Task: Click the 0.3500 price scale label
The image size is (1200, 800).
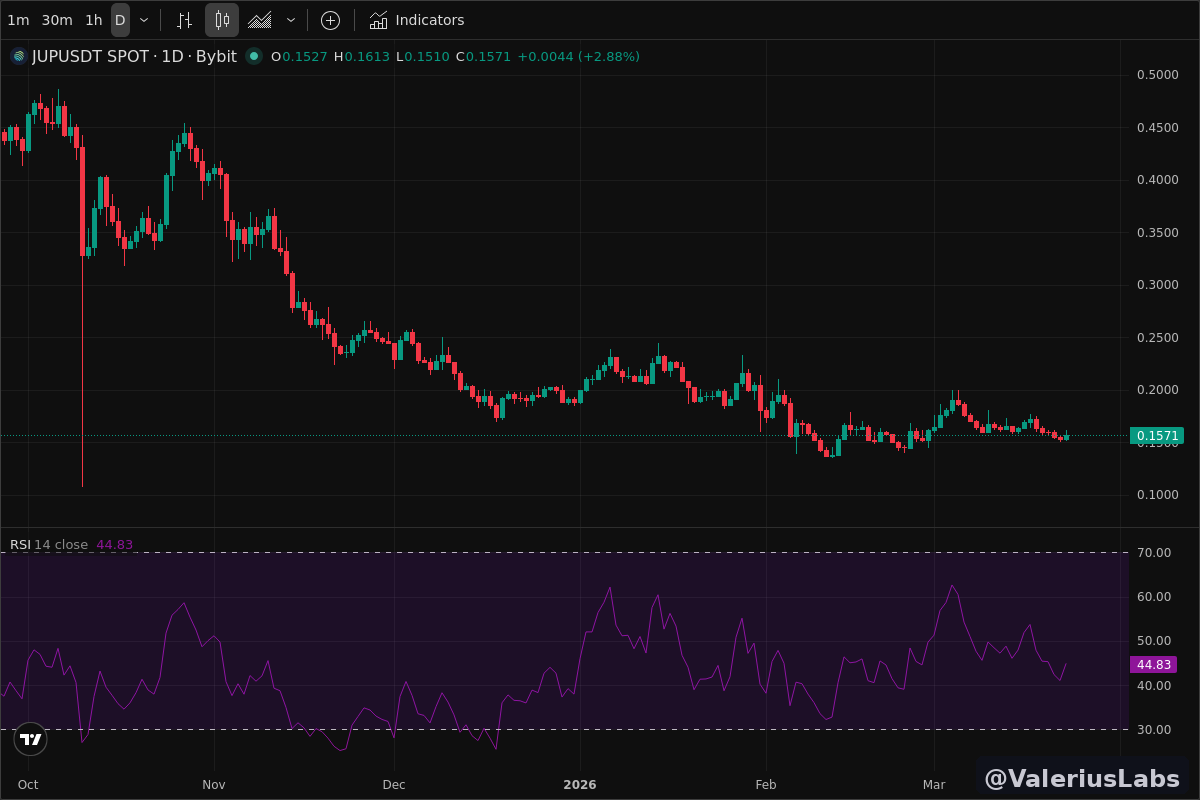Action: coord(1157,232)
